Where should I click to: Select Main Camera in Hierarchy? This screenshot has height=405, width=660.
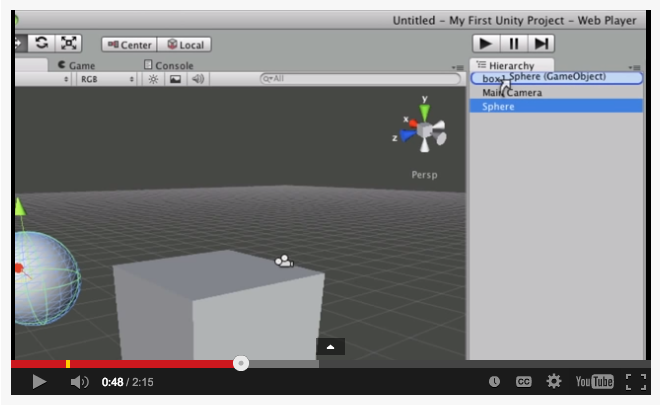(556, 93)
